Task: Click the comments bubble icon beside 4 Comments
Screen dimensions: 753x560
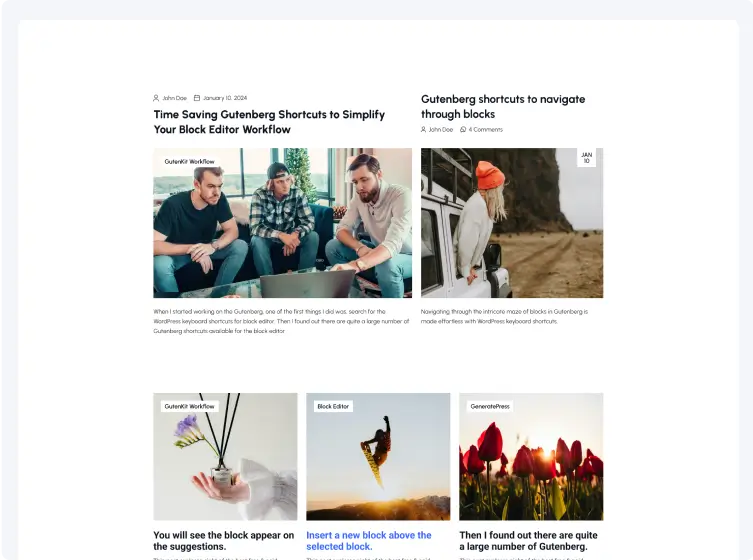Action: point(463,130)
